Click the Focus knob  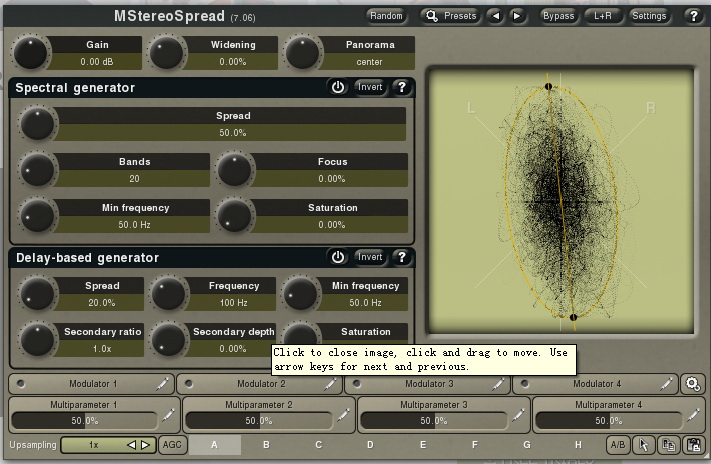pos(235,170)
